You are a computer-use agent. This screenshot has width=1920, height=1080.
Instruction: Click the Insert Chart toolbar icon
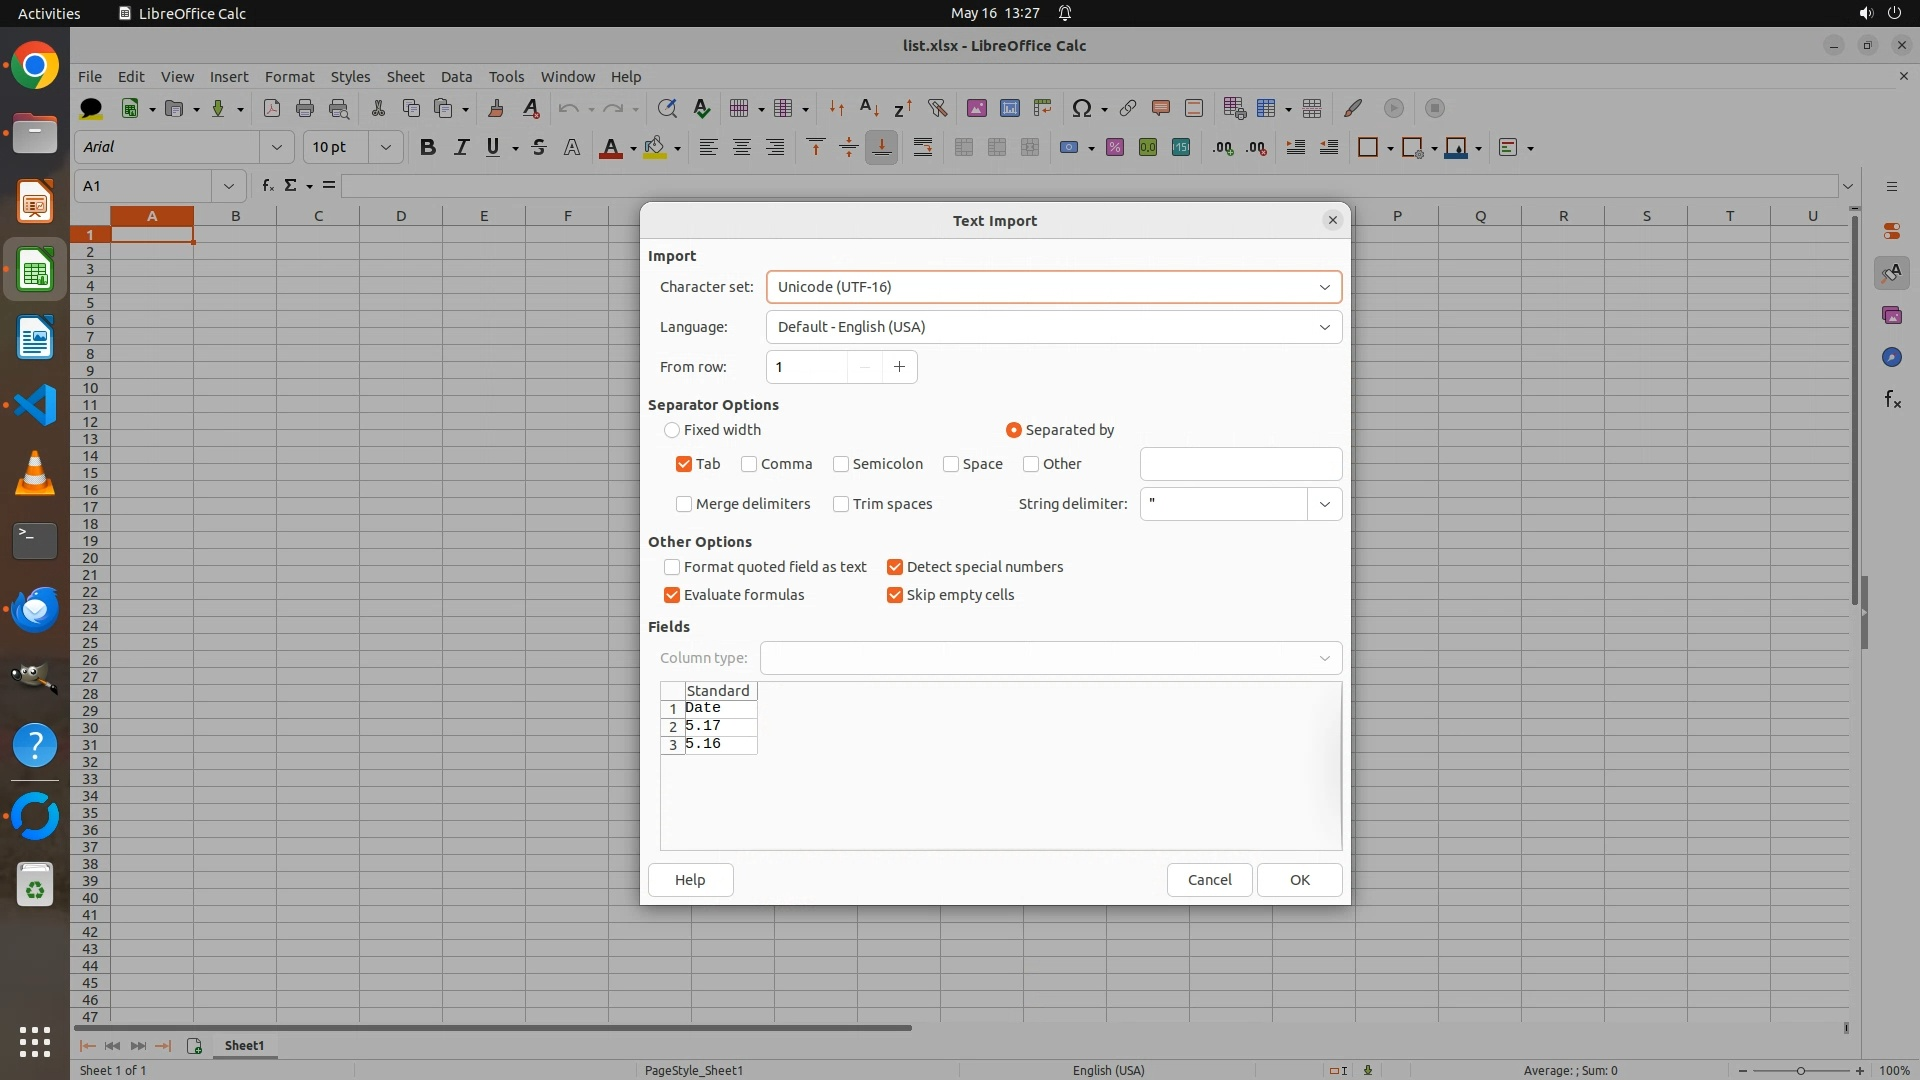(x=1009, y=108)
